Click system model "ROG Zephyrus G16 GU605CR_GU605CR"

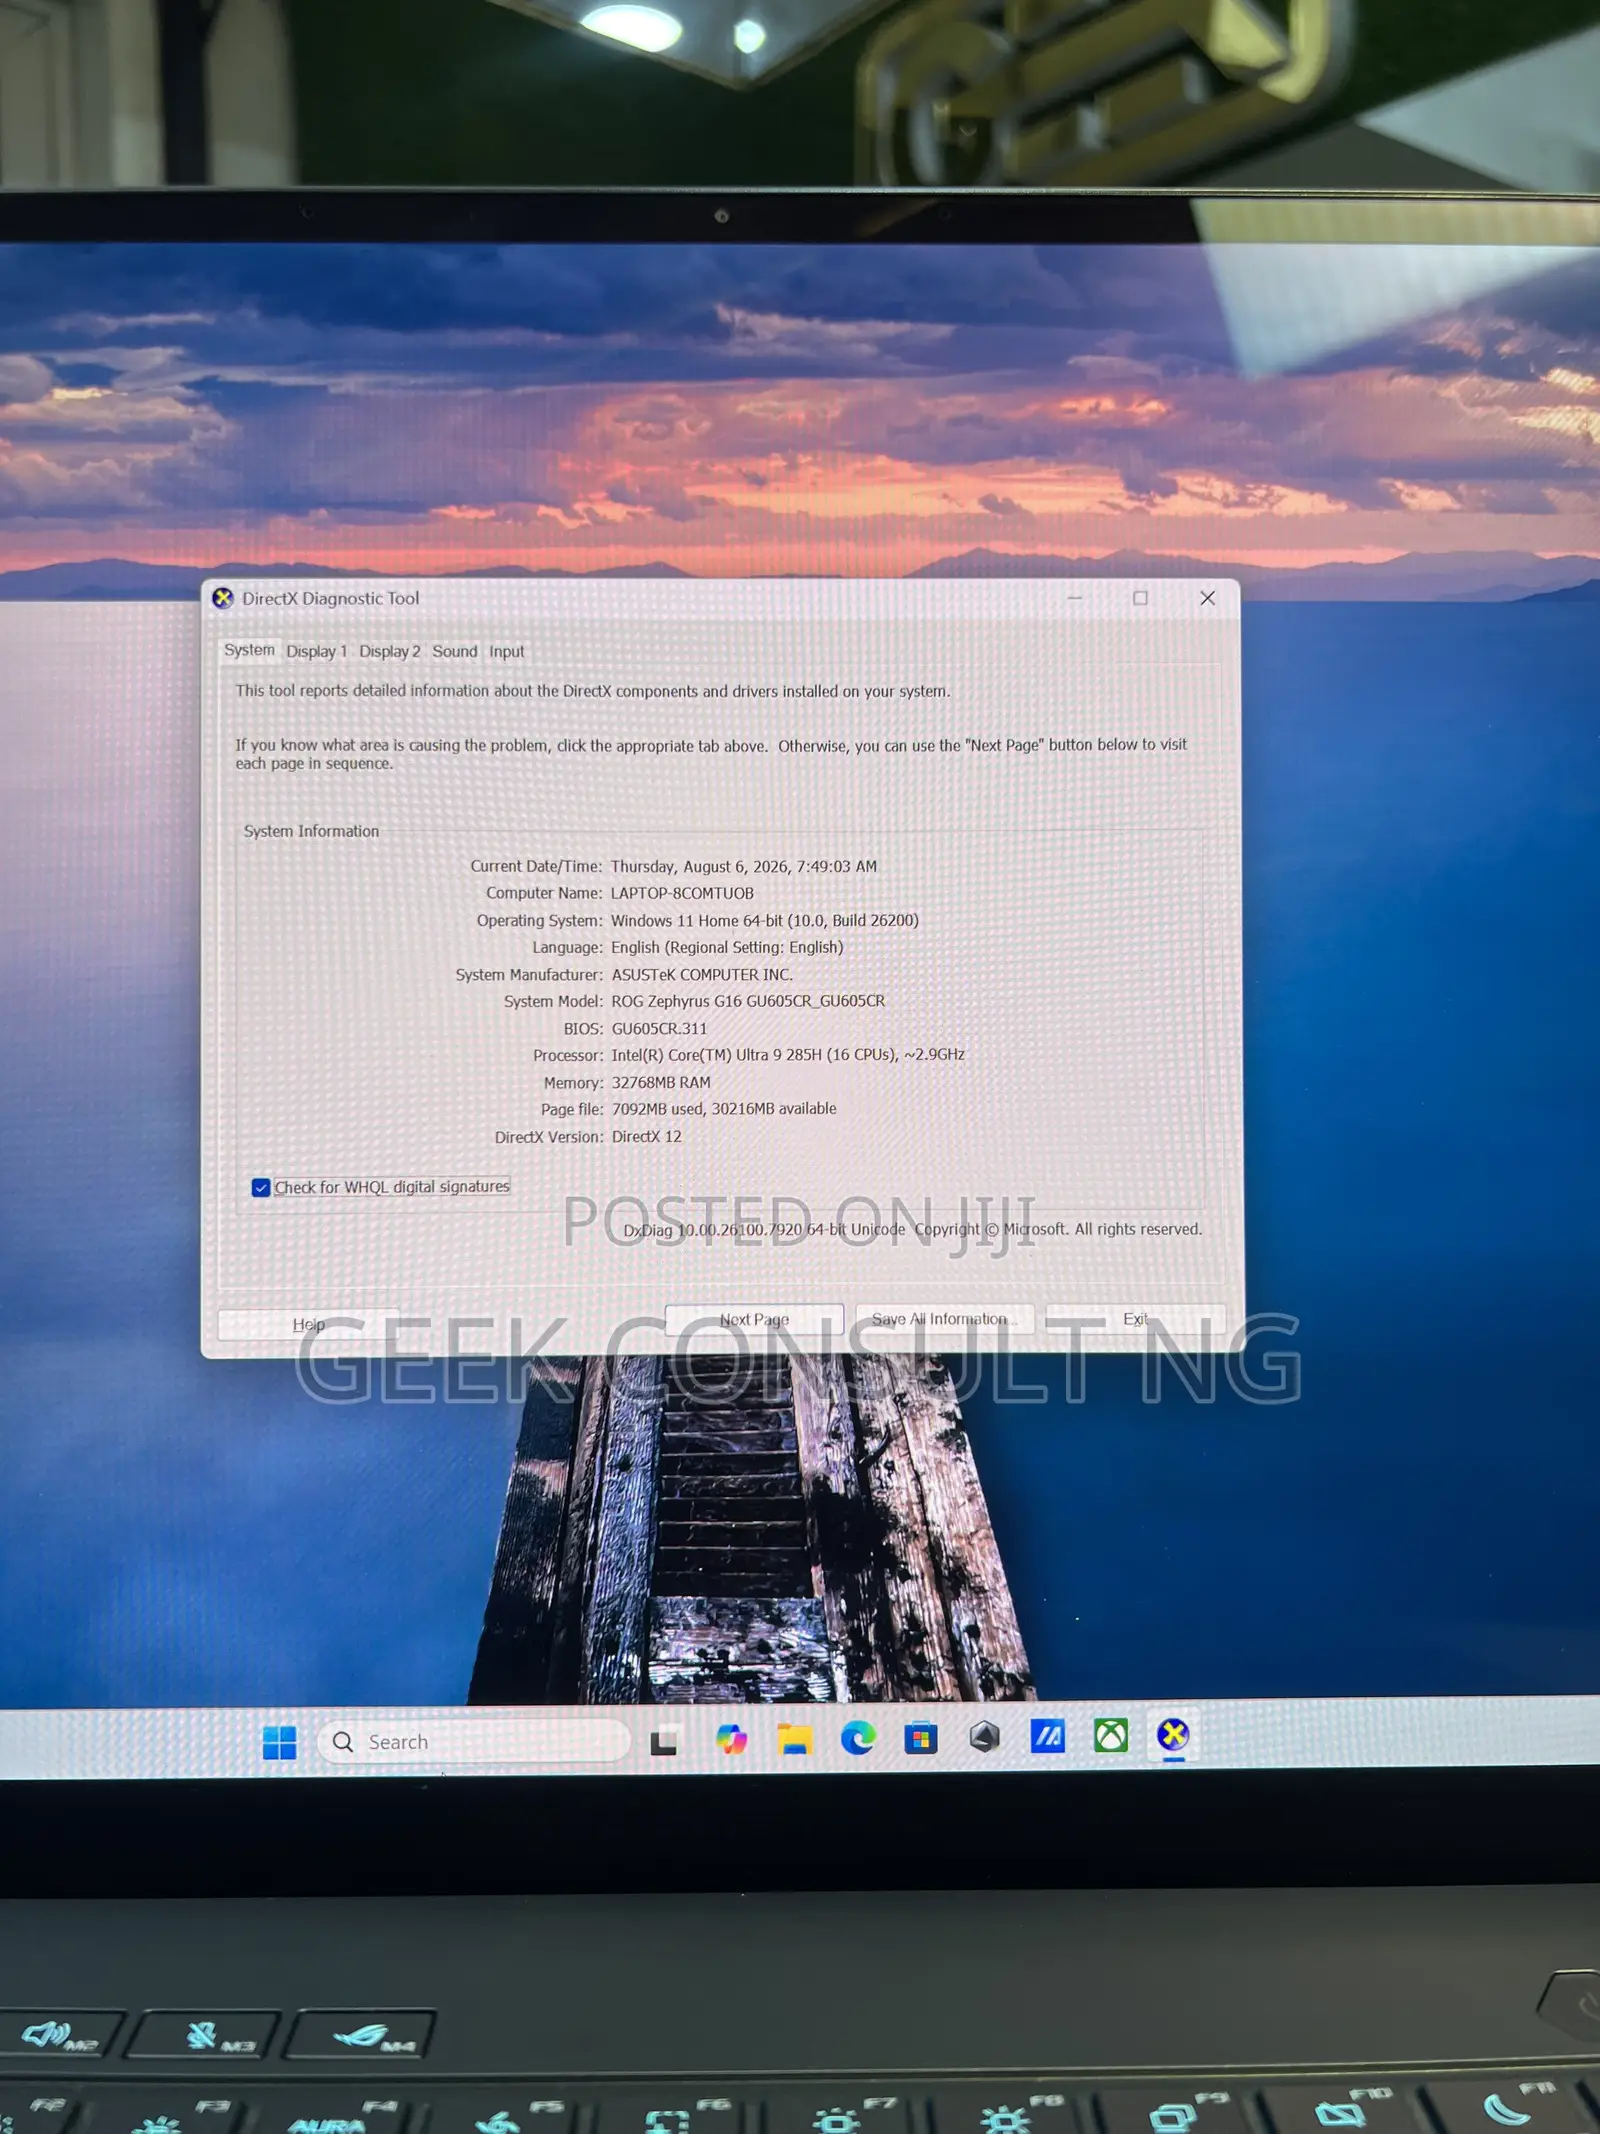coord(749,1001)
